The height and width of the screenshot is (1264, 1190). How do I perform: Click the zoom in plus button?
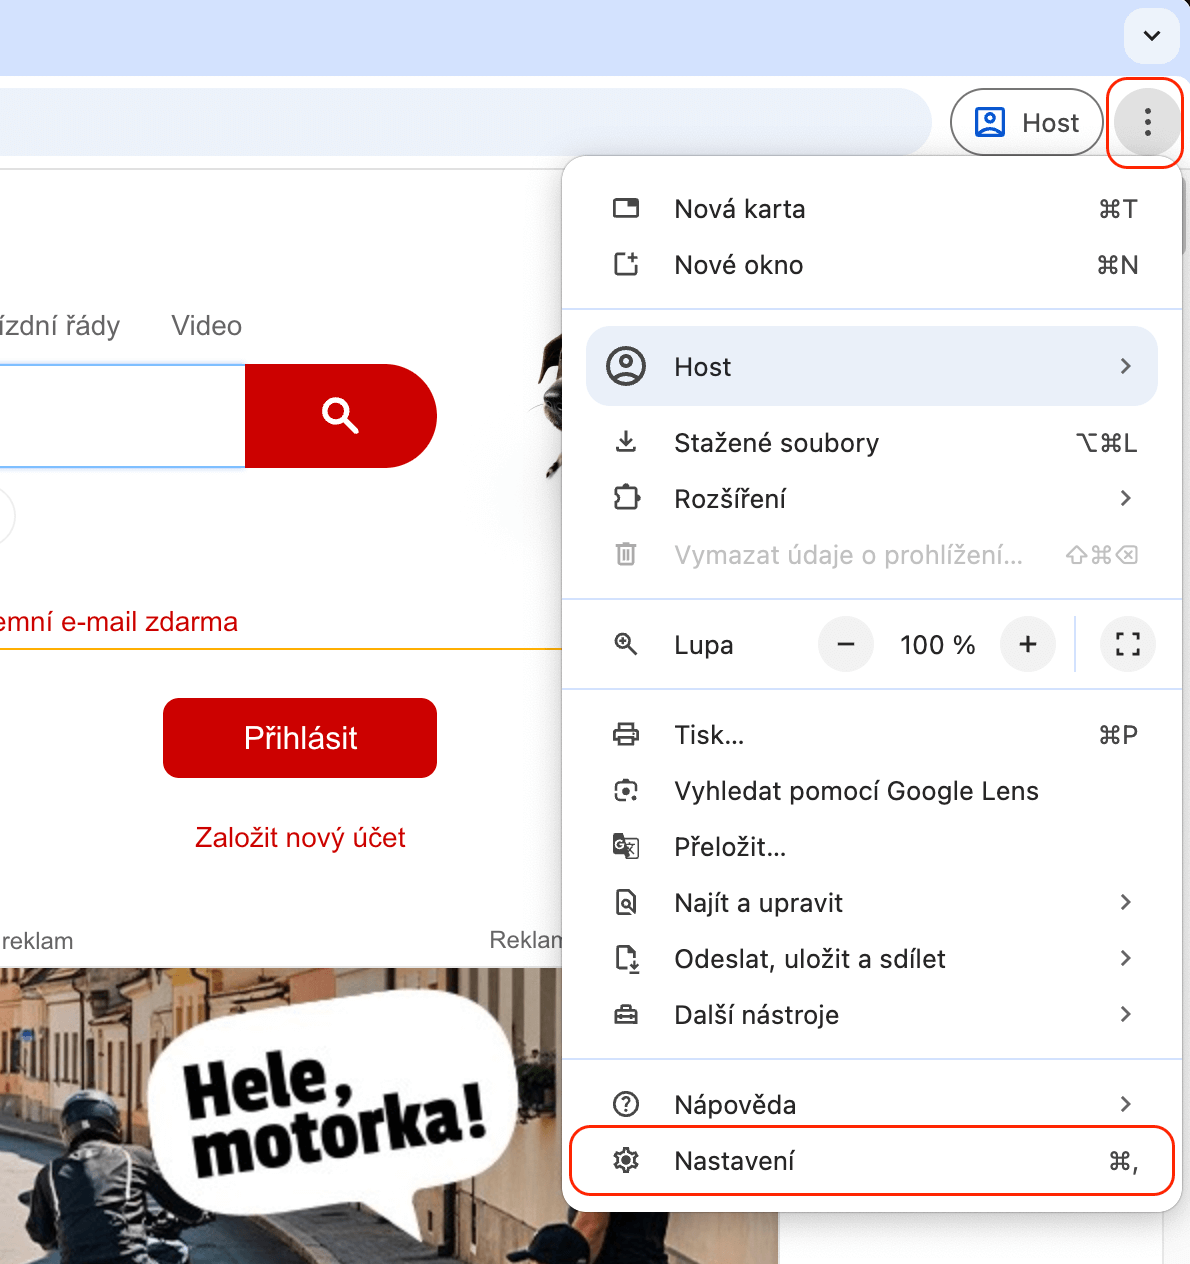[x=1027, y=645]
